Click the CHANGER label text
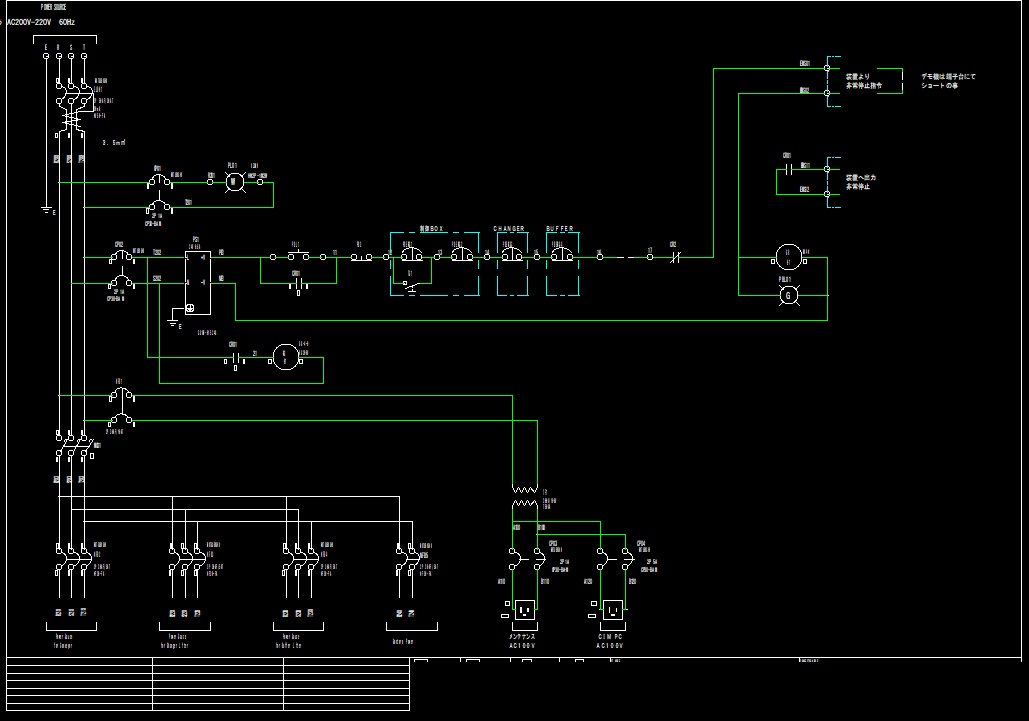The width and height of the screenshot is (1029, 721). 509,229
